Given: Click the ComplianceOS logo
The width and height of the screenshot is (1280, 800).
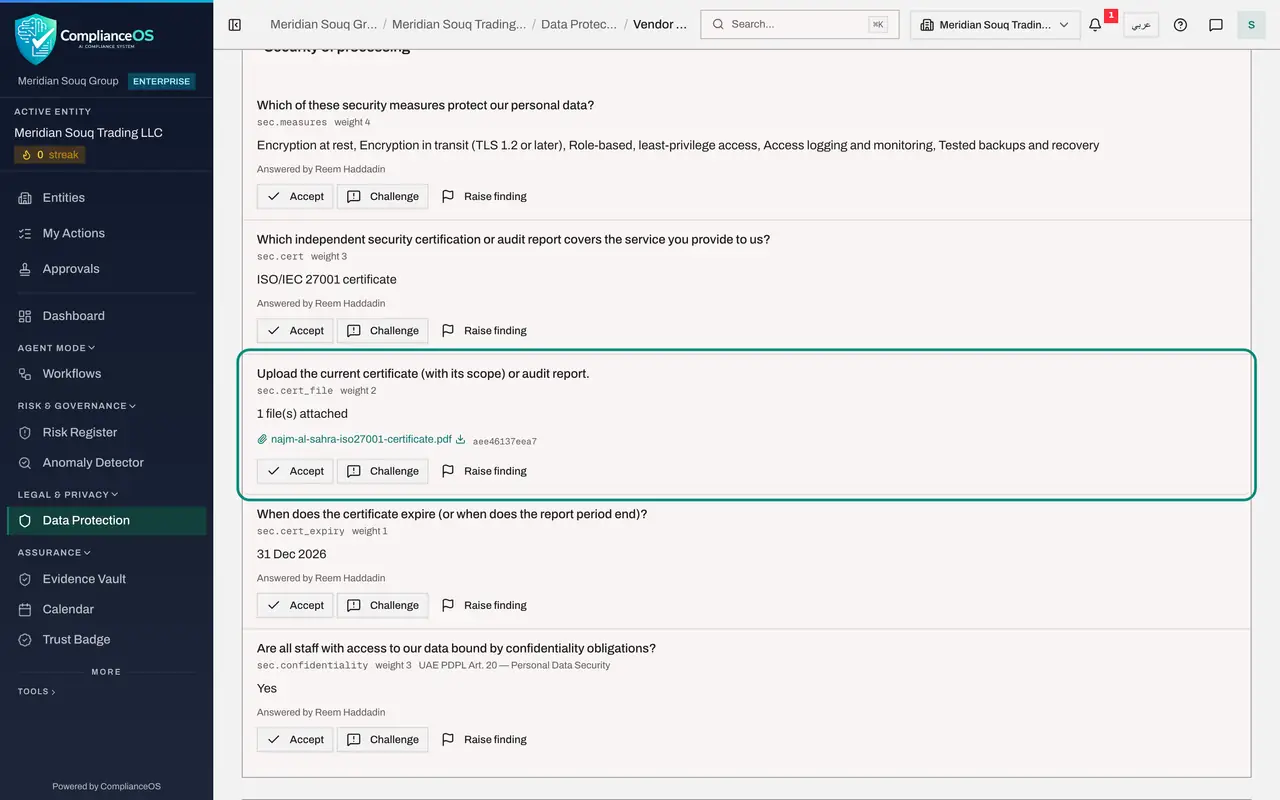Looking at the screenshot, I should coord(85,38).
